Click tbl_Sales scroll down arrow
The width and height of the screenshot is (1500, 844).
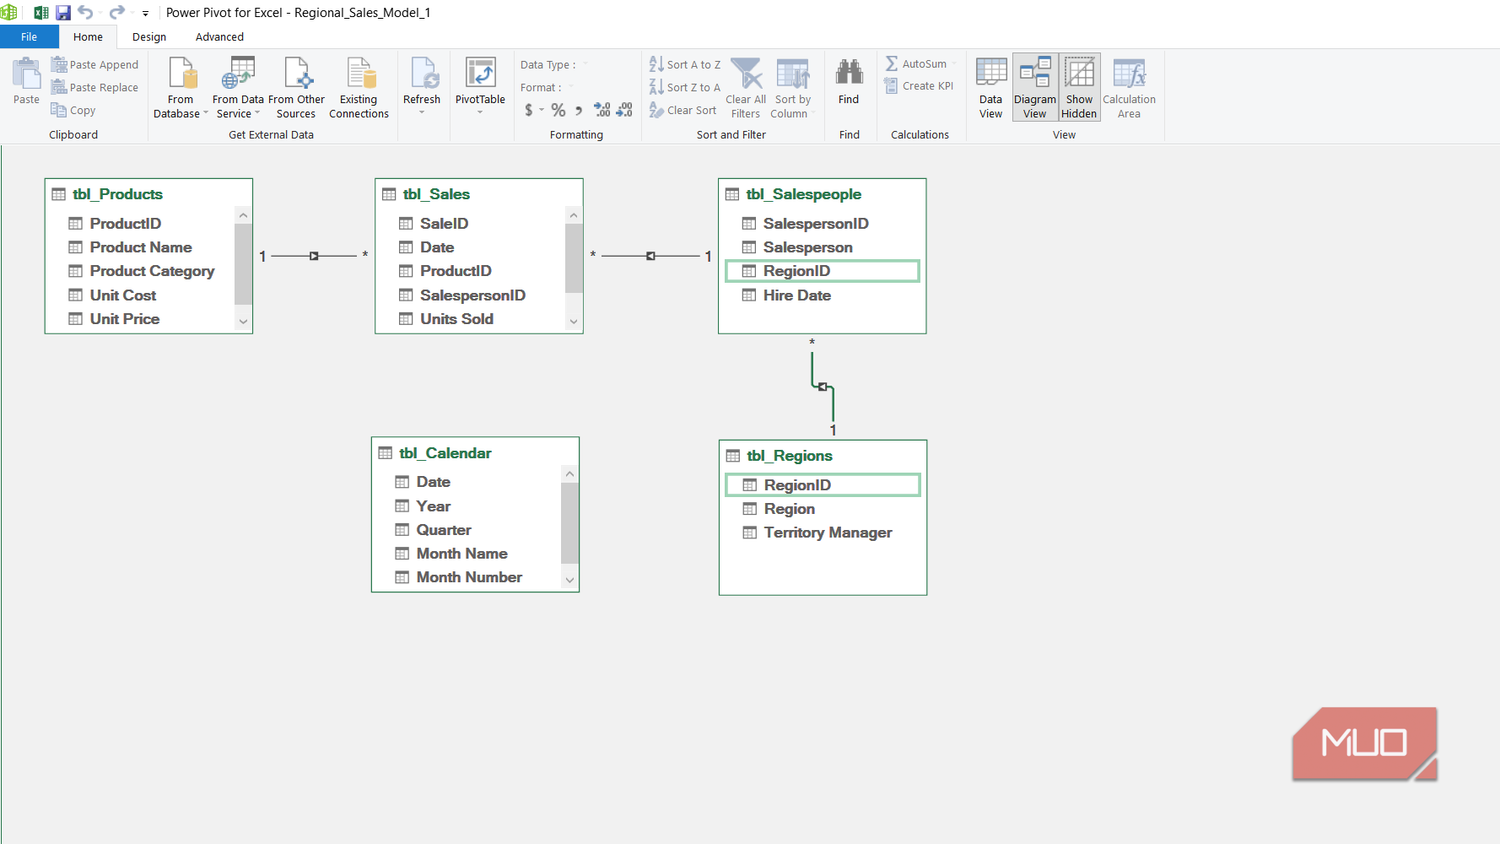pyautogui.click(x=573, y=321)
